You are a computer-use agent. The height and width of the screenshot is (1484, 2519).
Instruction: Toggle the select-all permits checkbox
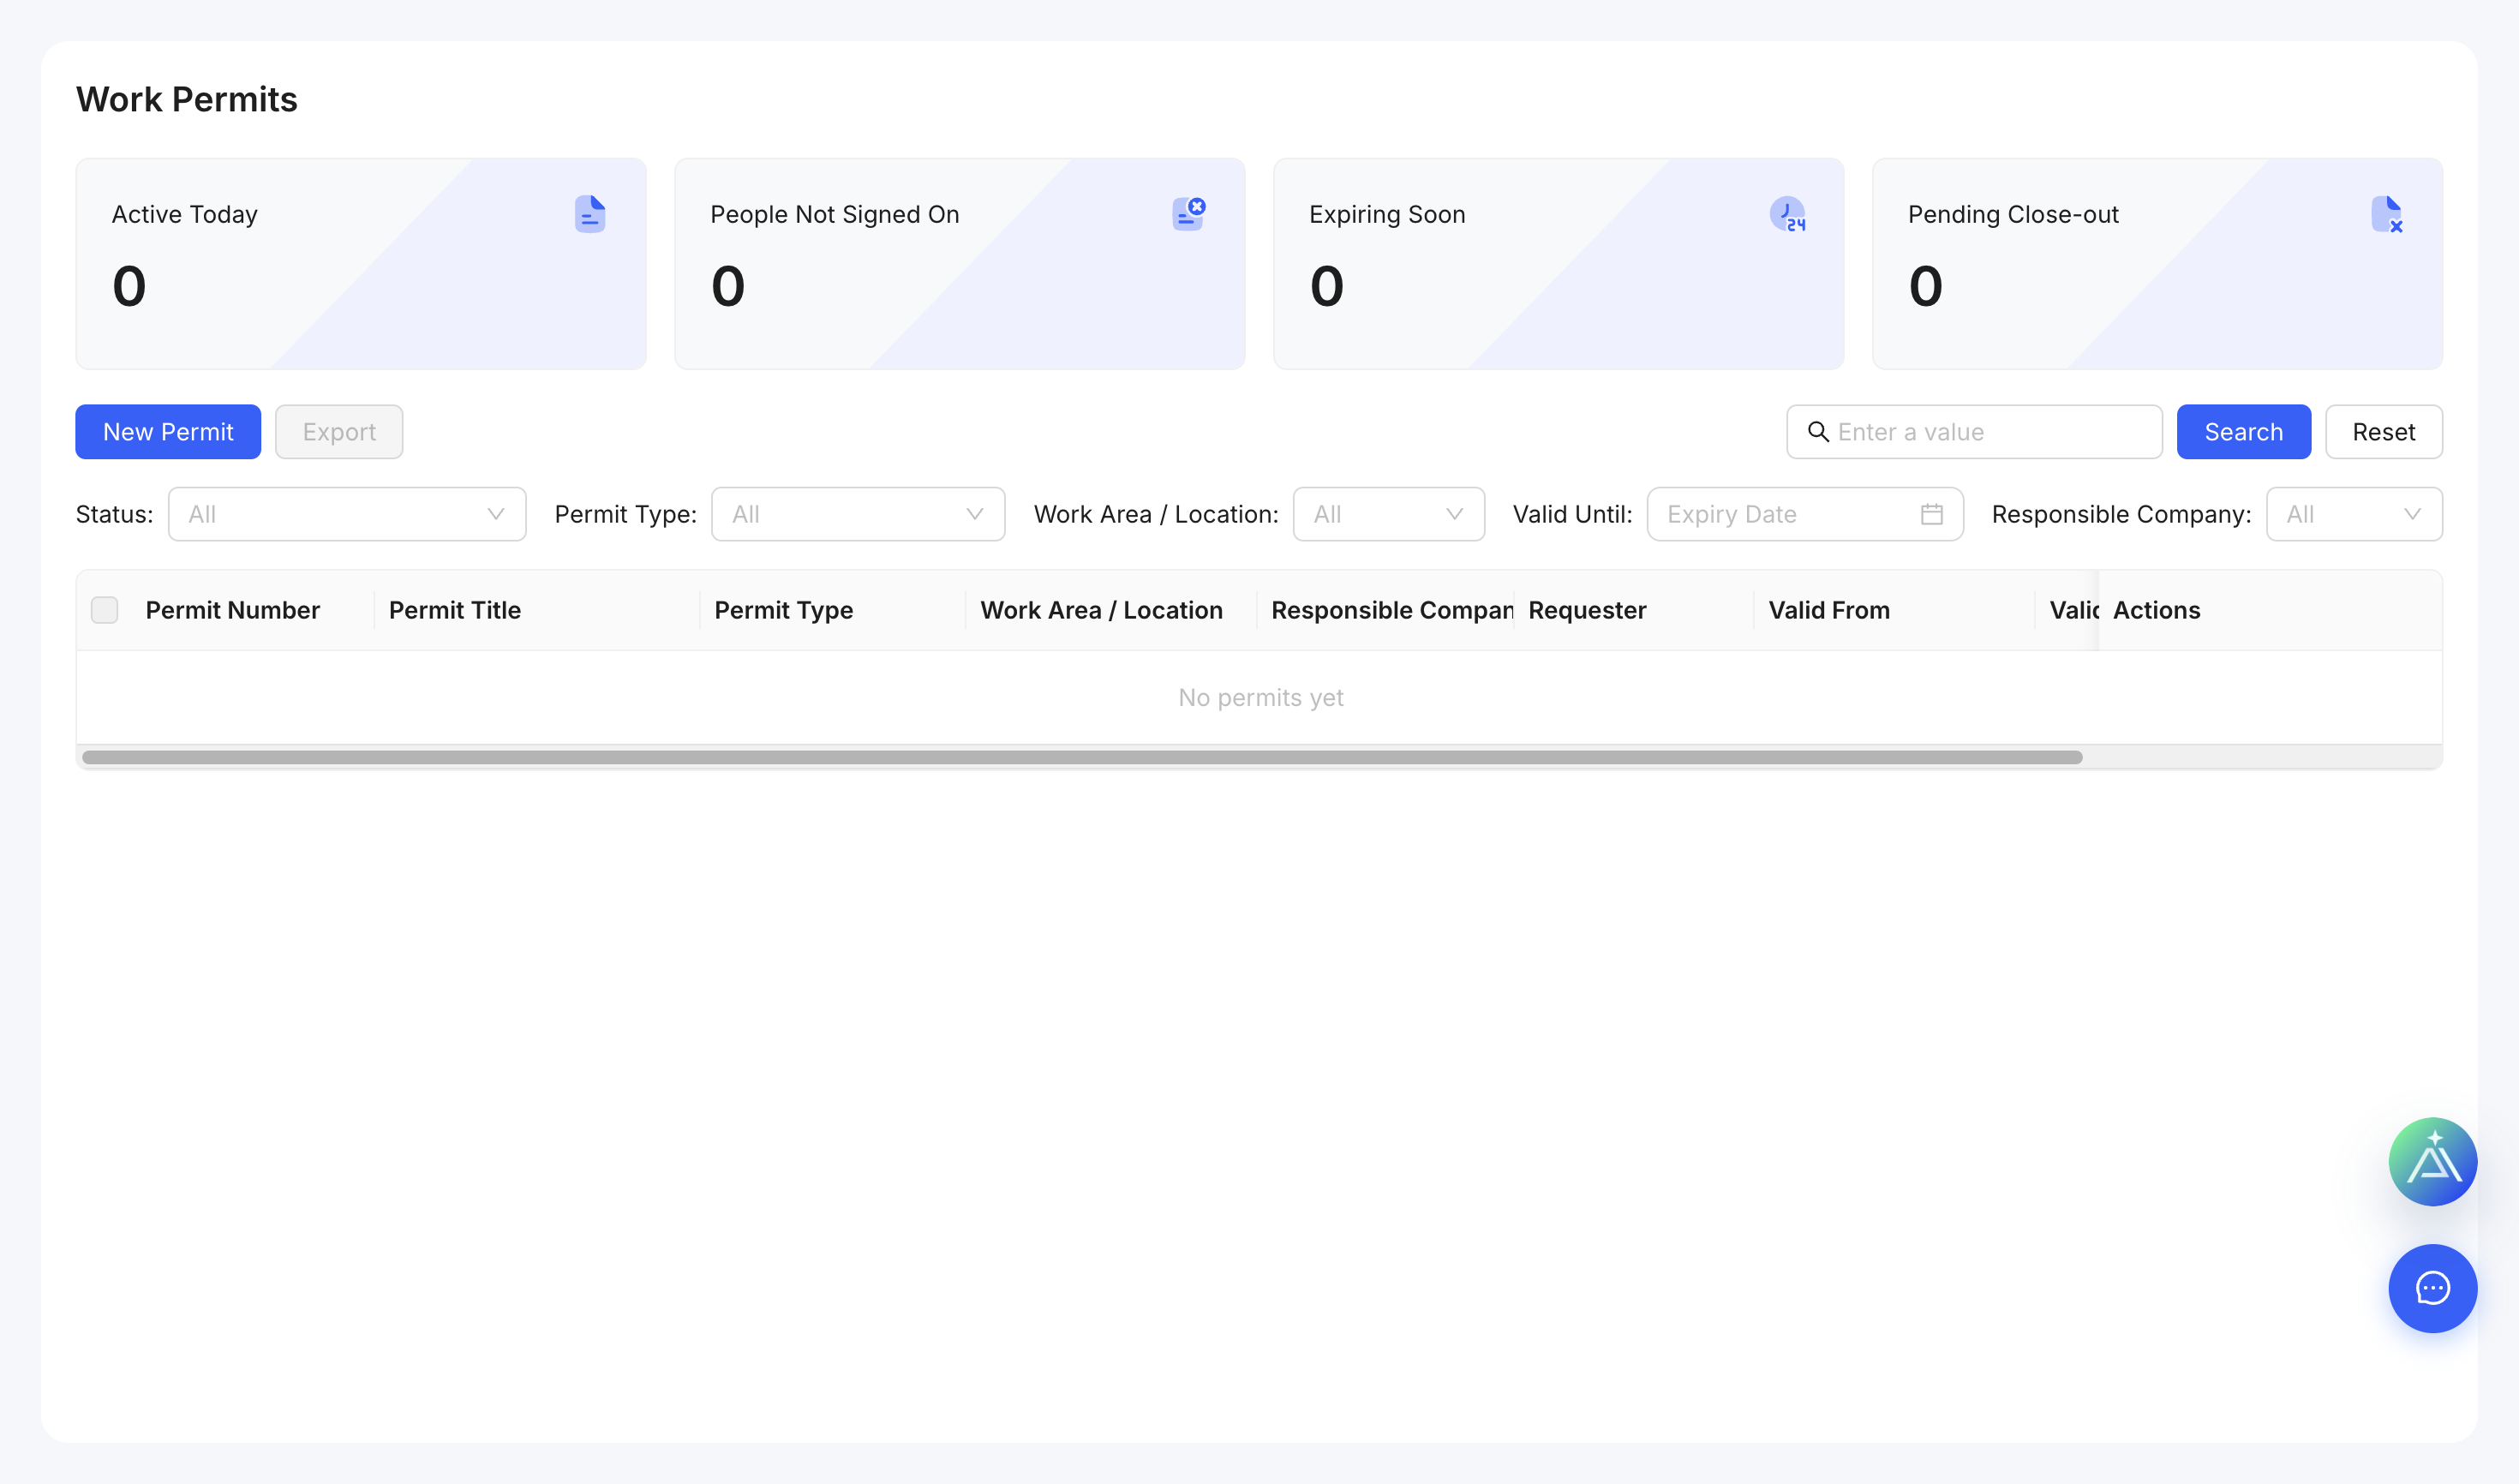(x=105, y=610)
